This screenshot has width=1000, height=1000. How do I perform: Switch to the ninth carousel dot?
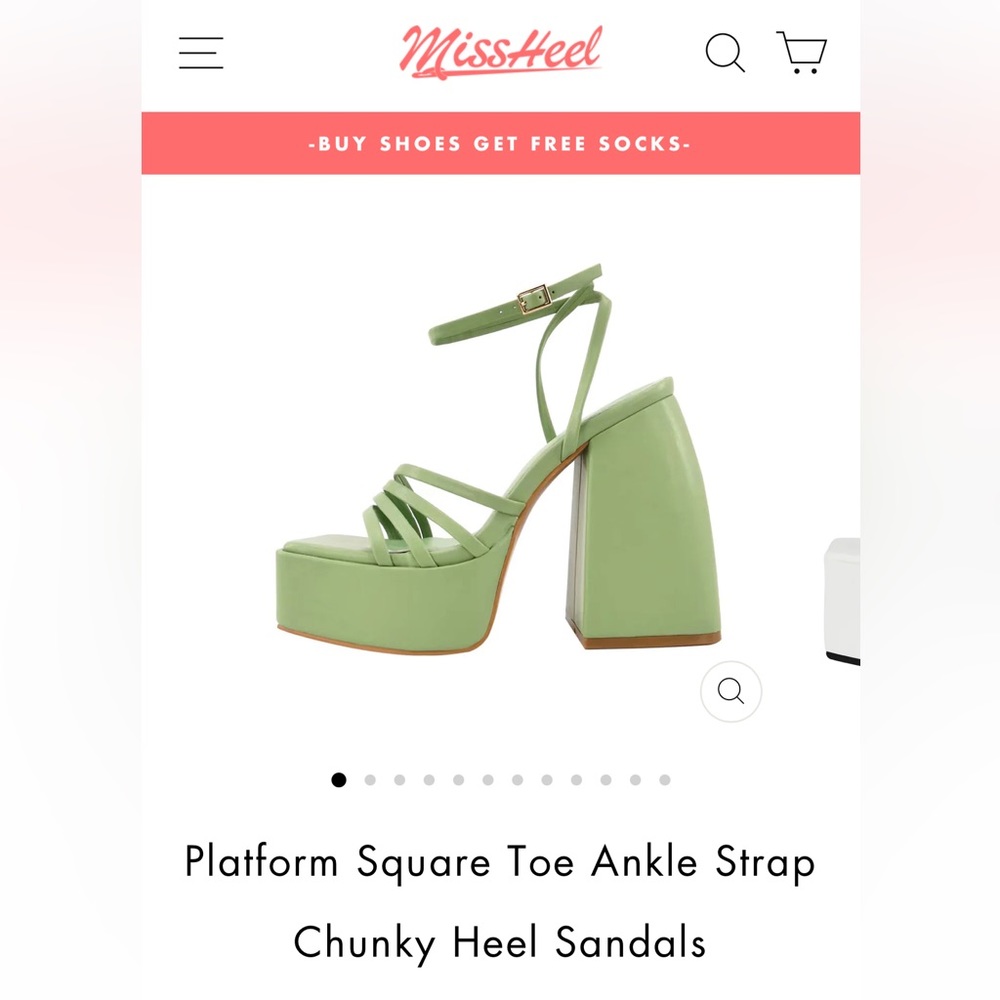(577, 780)
